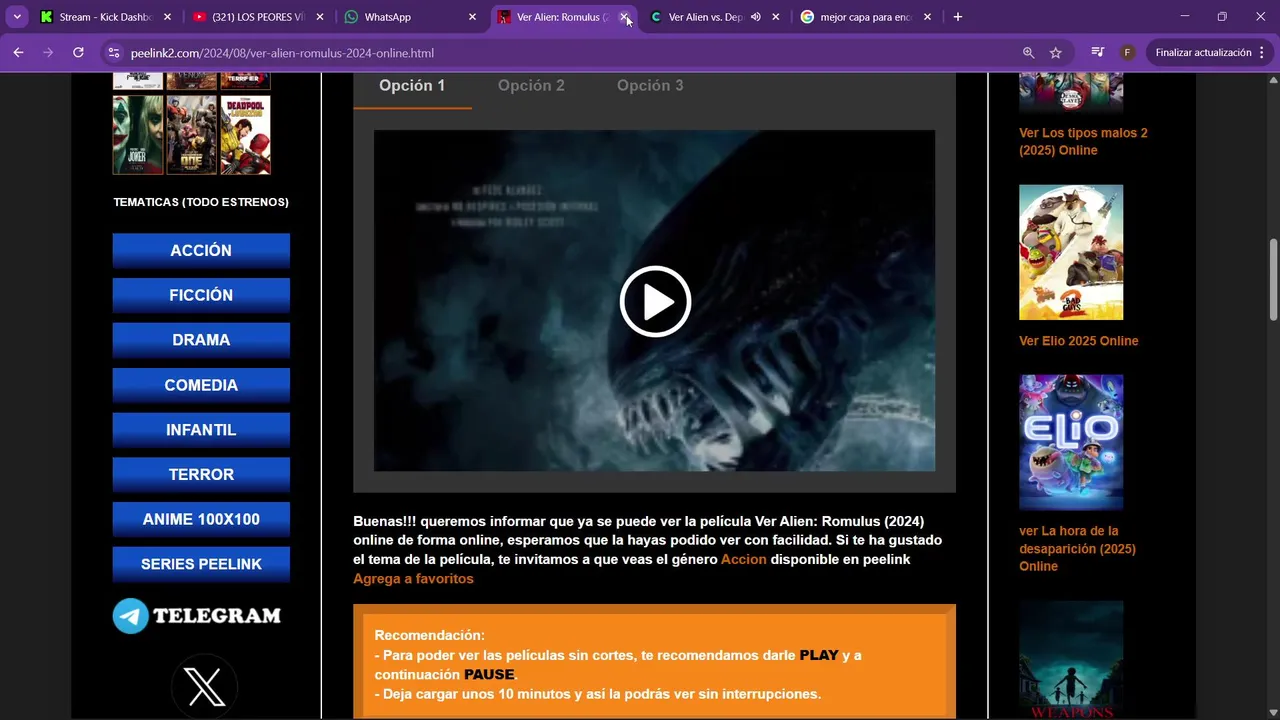The image size is (1280, 720).
Task: Open the profile avatar F
Action: click(1127, 53)
